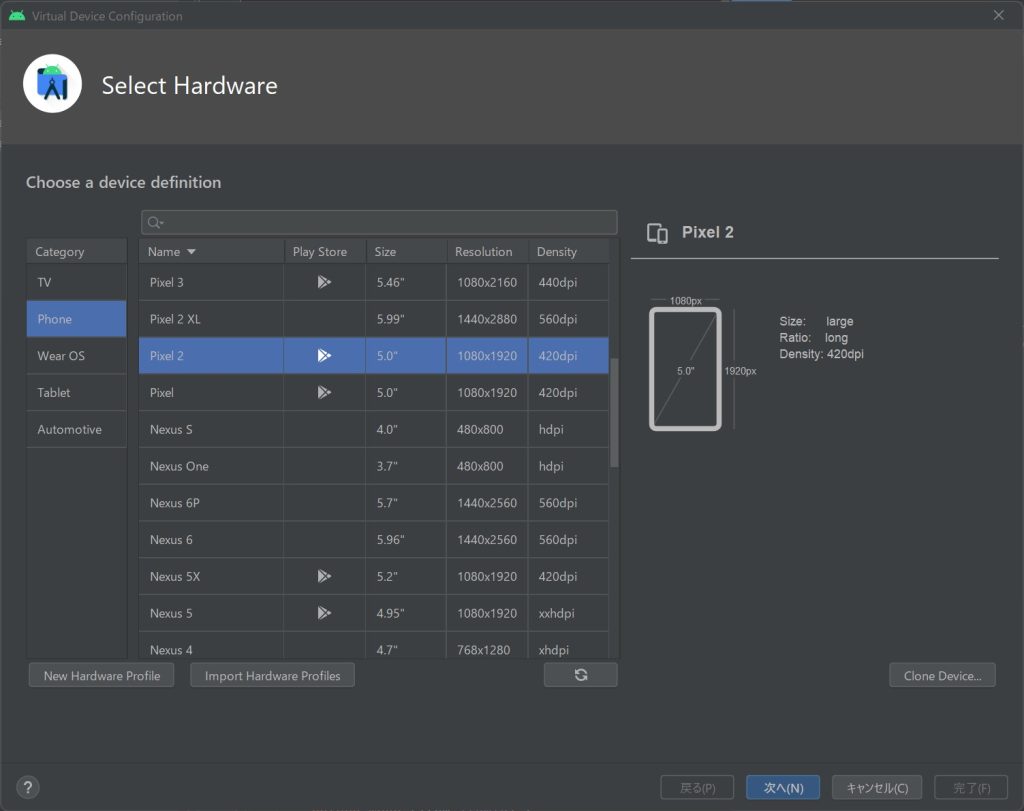Close the Virtual Device Configuration window
The image size is (1024, 811).
coord(999,15)
